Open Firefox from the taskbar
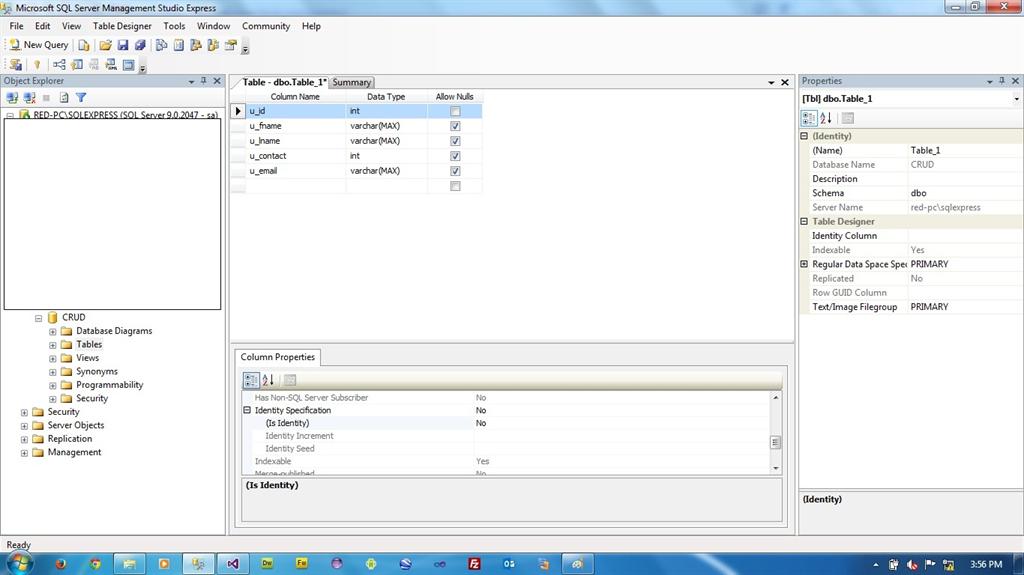Screen dimensions: 1024x575 click(x=61, y=564)
